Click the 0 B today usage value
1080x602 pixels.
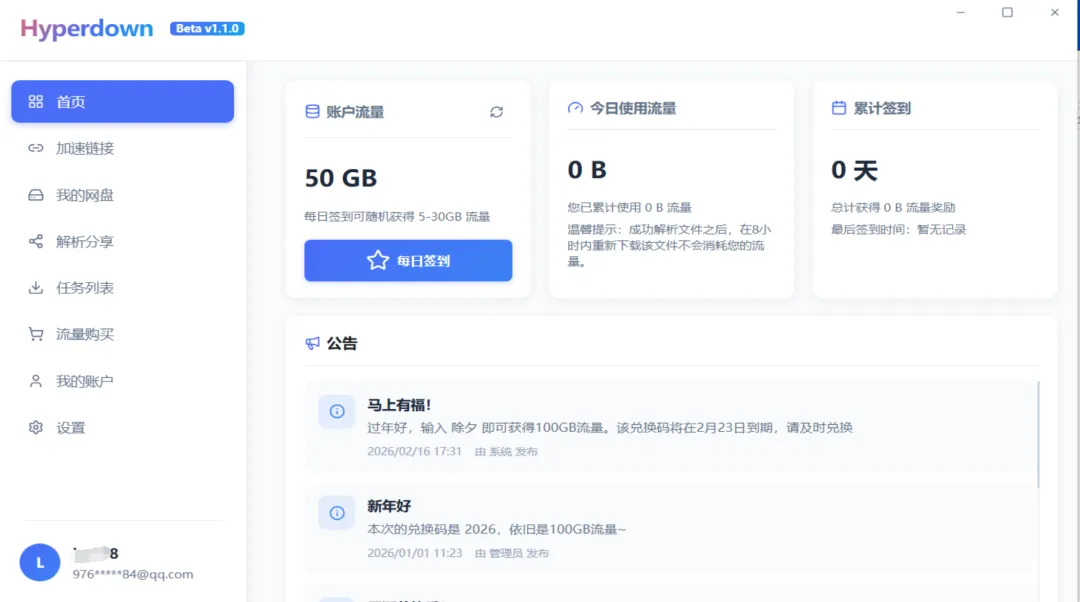coord(587,169)
